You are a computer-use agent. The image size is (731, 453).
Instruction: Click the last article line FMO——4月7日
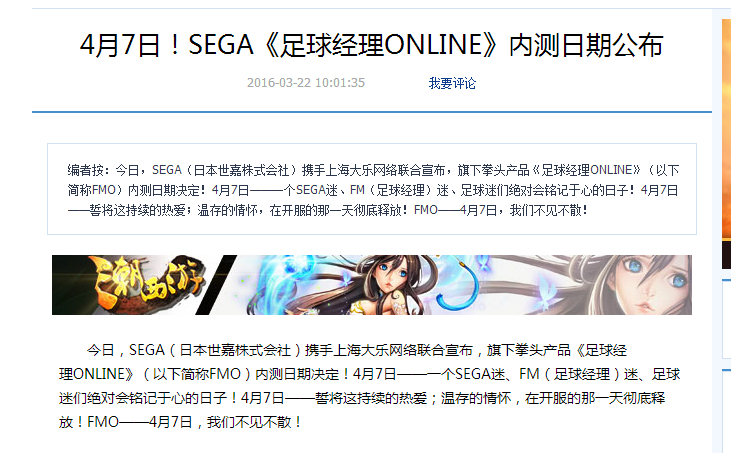(179, 422)
